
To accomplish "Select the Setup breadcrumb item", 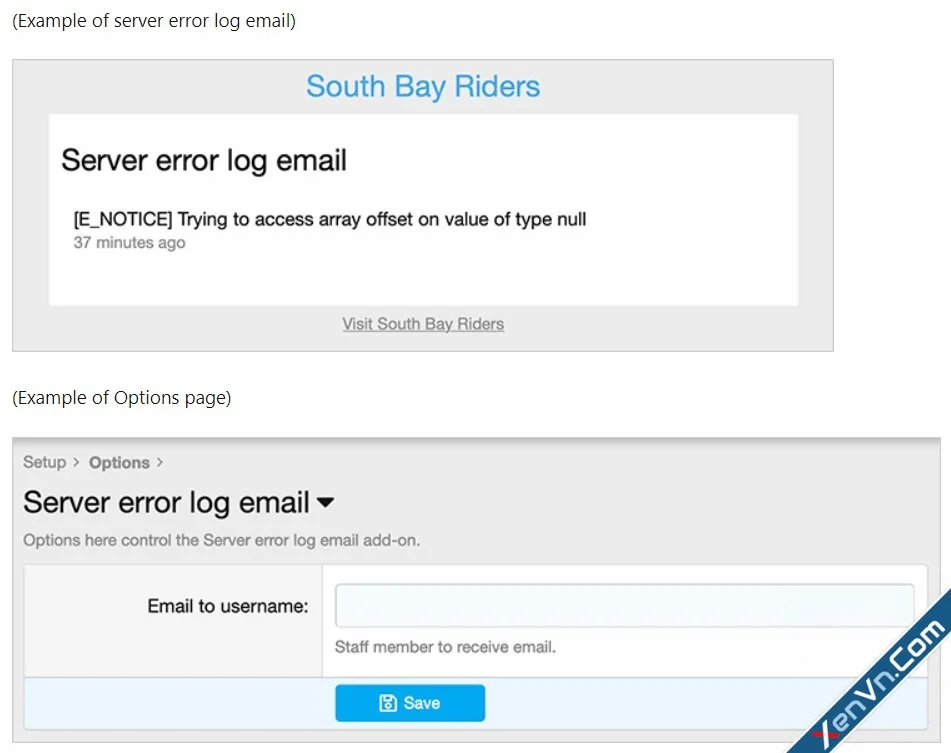I will click(x=42, y=462).
